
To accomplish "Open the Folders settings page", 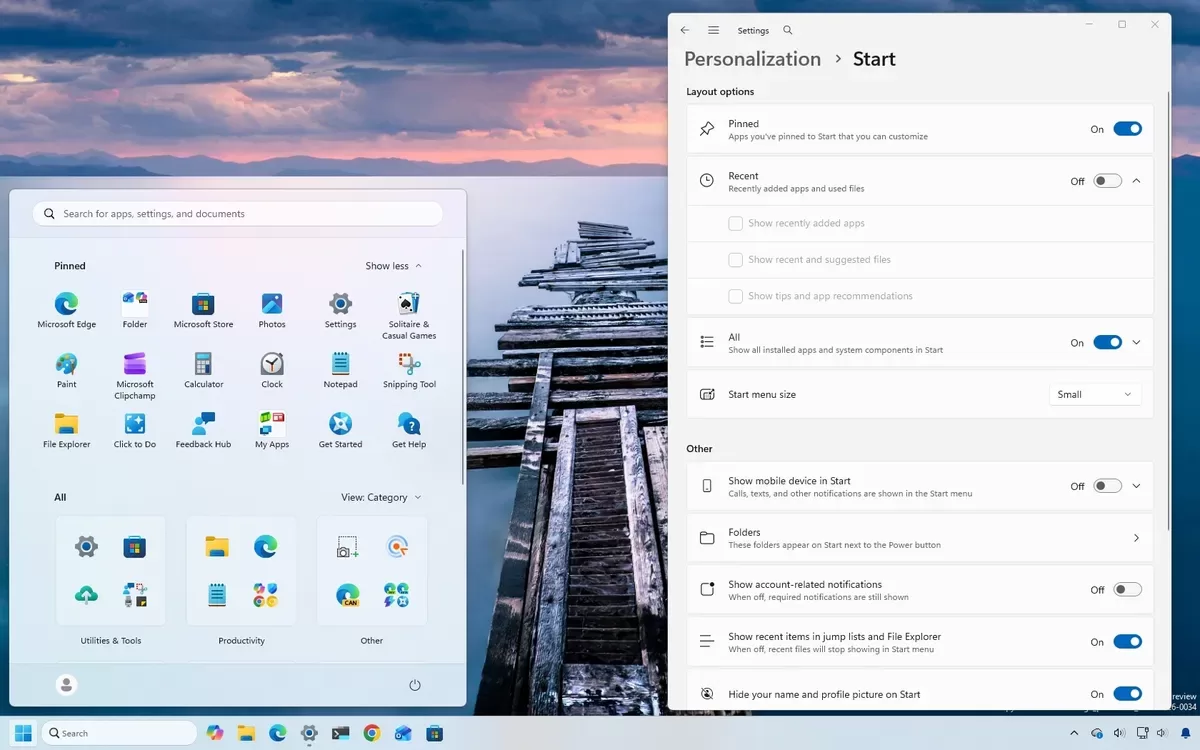I will click(920, 538).
